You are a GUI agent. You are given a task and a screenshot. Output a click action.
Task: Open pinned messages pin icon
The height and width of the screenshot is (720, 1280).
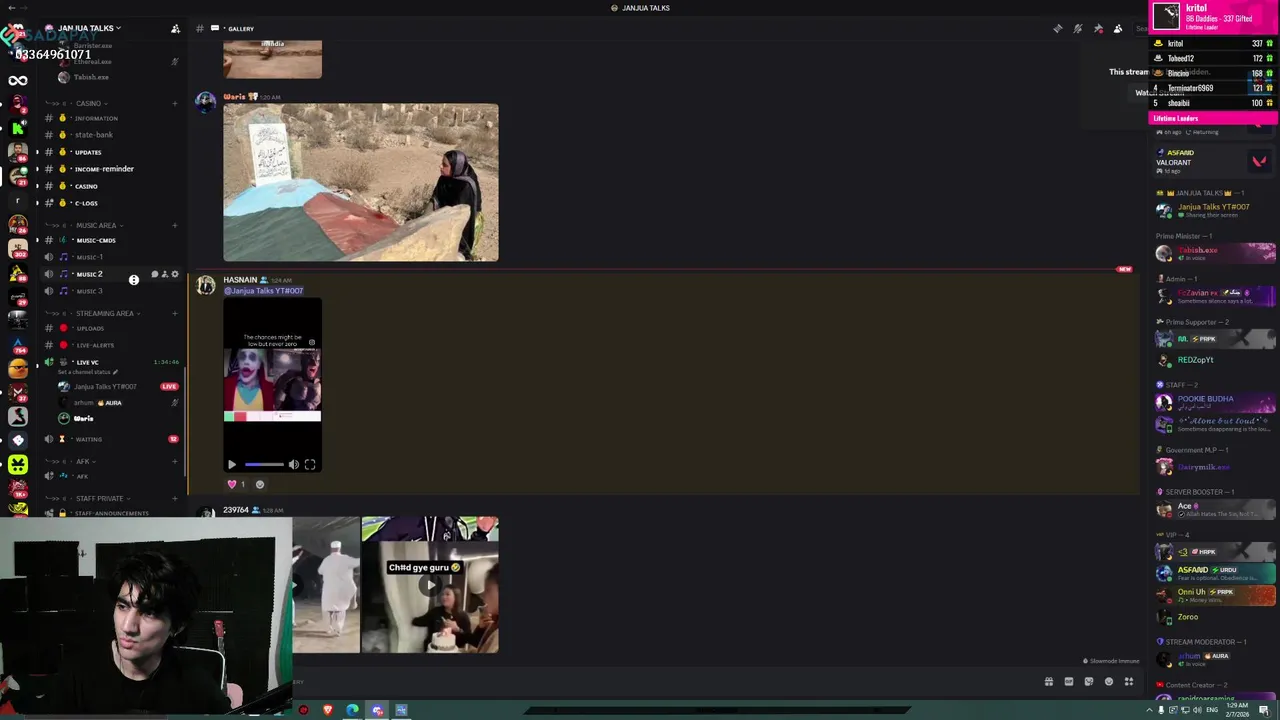click(1098, 28)
